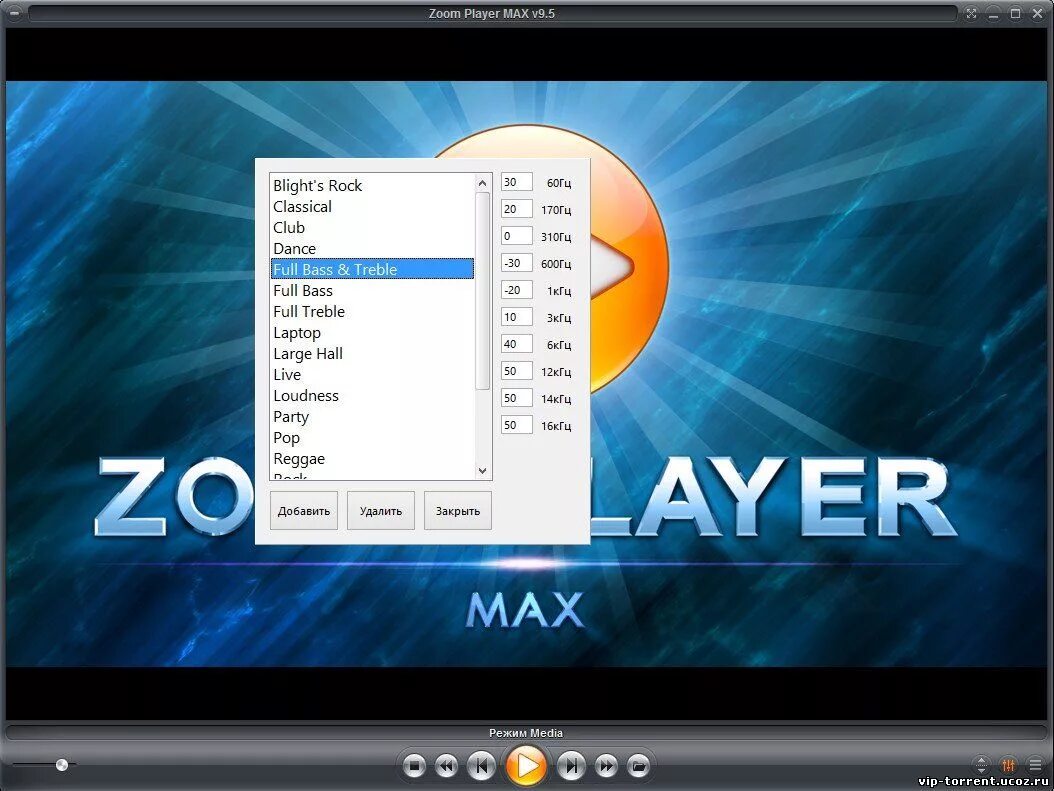
Task: Minimize the Zoom Player window
Action: pos(993,14)
